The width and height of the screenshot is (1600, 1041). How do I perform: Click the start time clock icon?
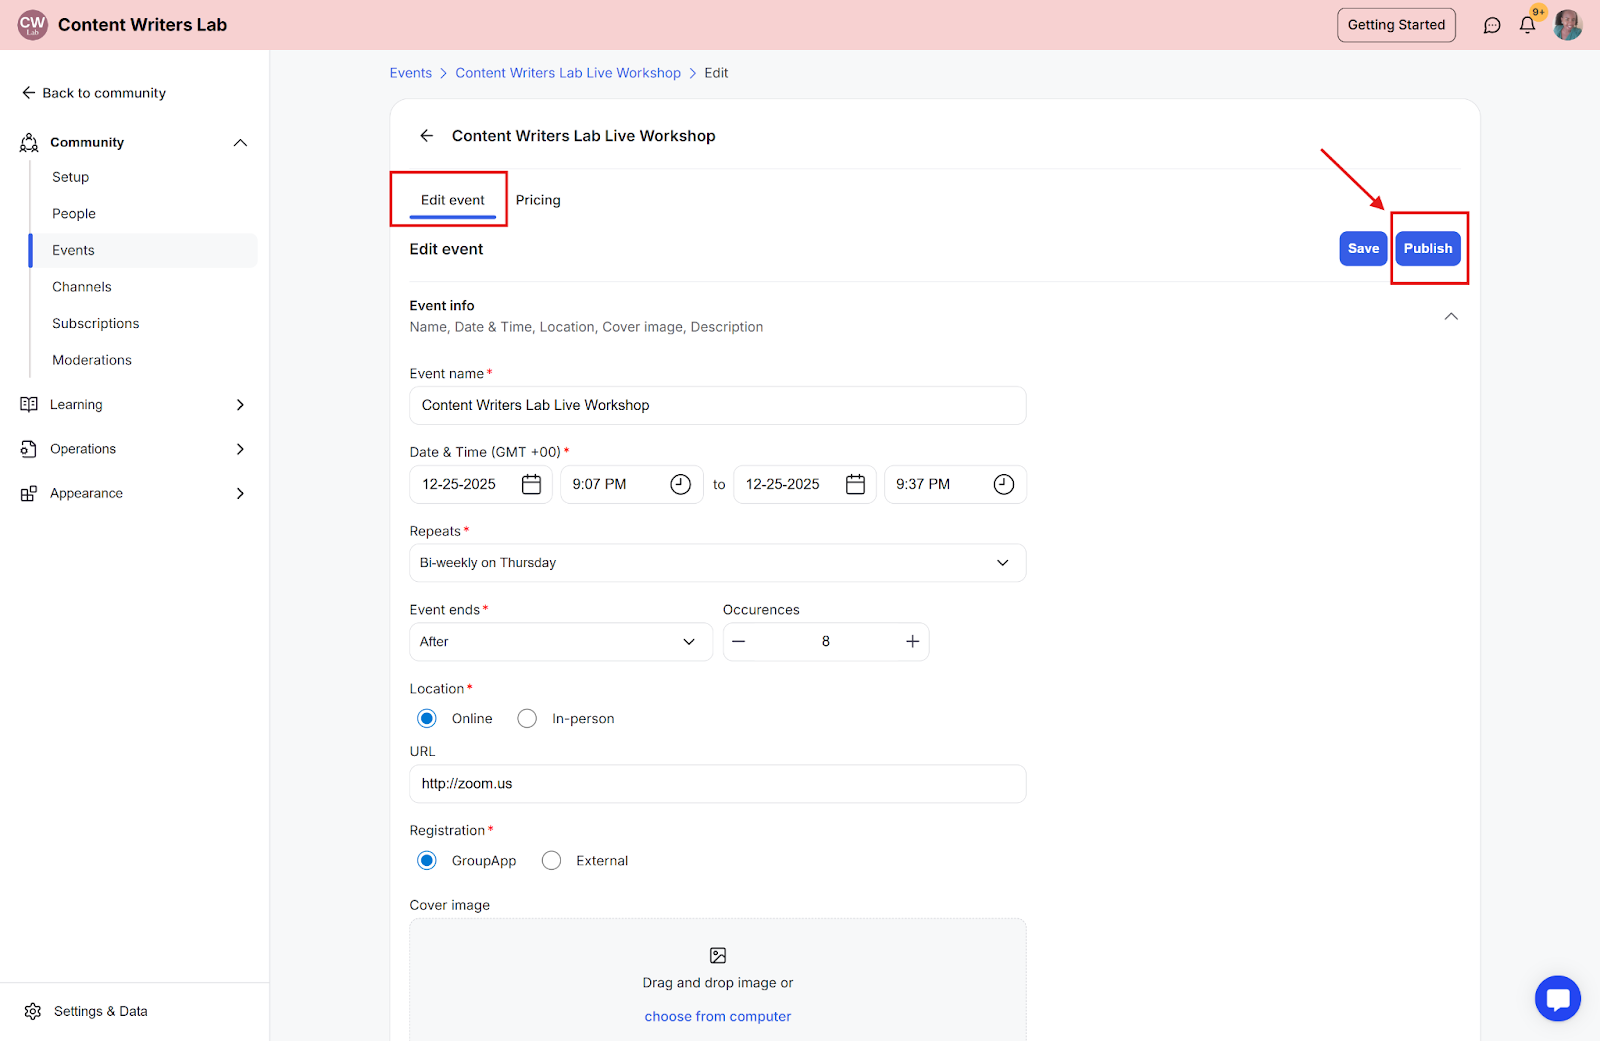(680, 484)
